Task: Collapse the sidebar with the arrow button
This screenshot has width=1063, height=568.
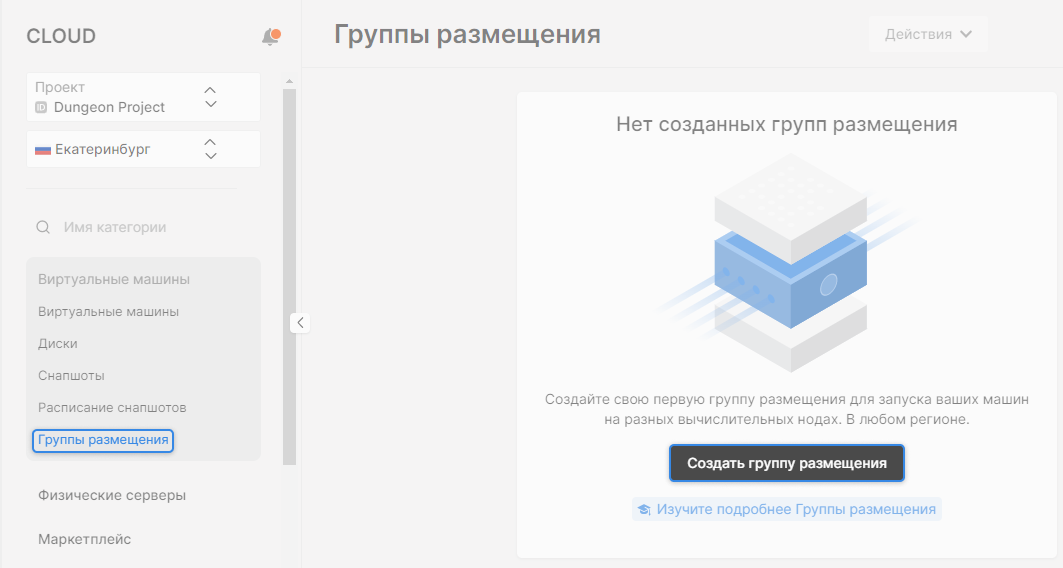Action: click(300, 323)
